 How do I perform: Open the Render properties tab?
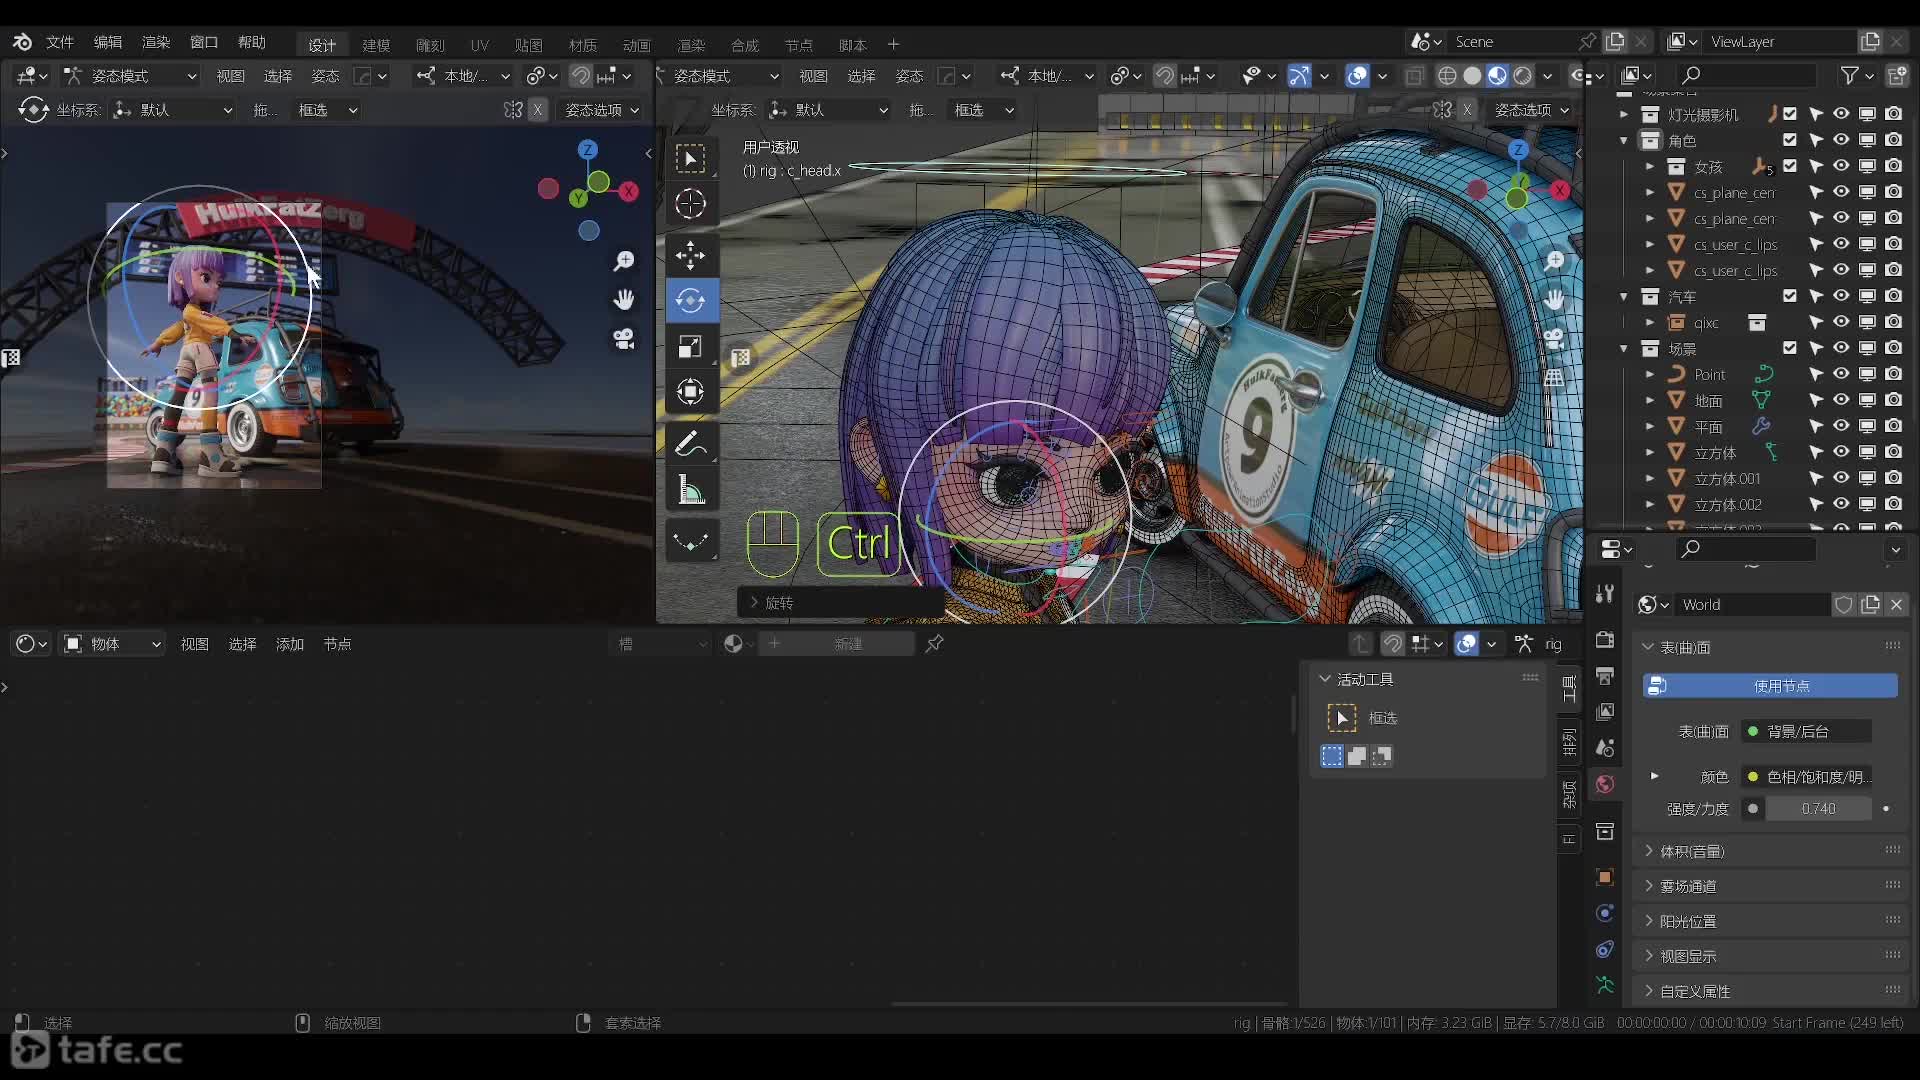pyautogui.click(x=1605, y=640)
